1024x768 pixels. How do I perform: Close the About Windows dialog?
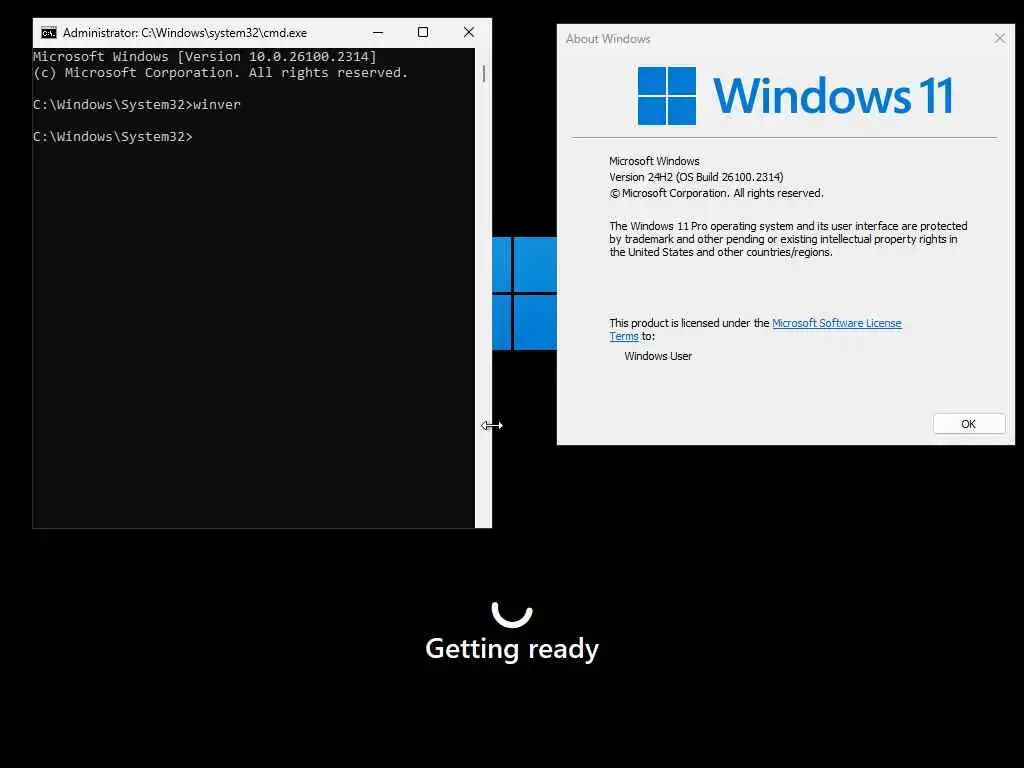(1000, 39)
